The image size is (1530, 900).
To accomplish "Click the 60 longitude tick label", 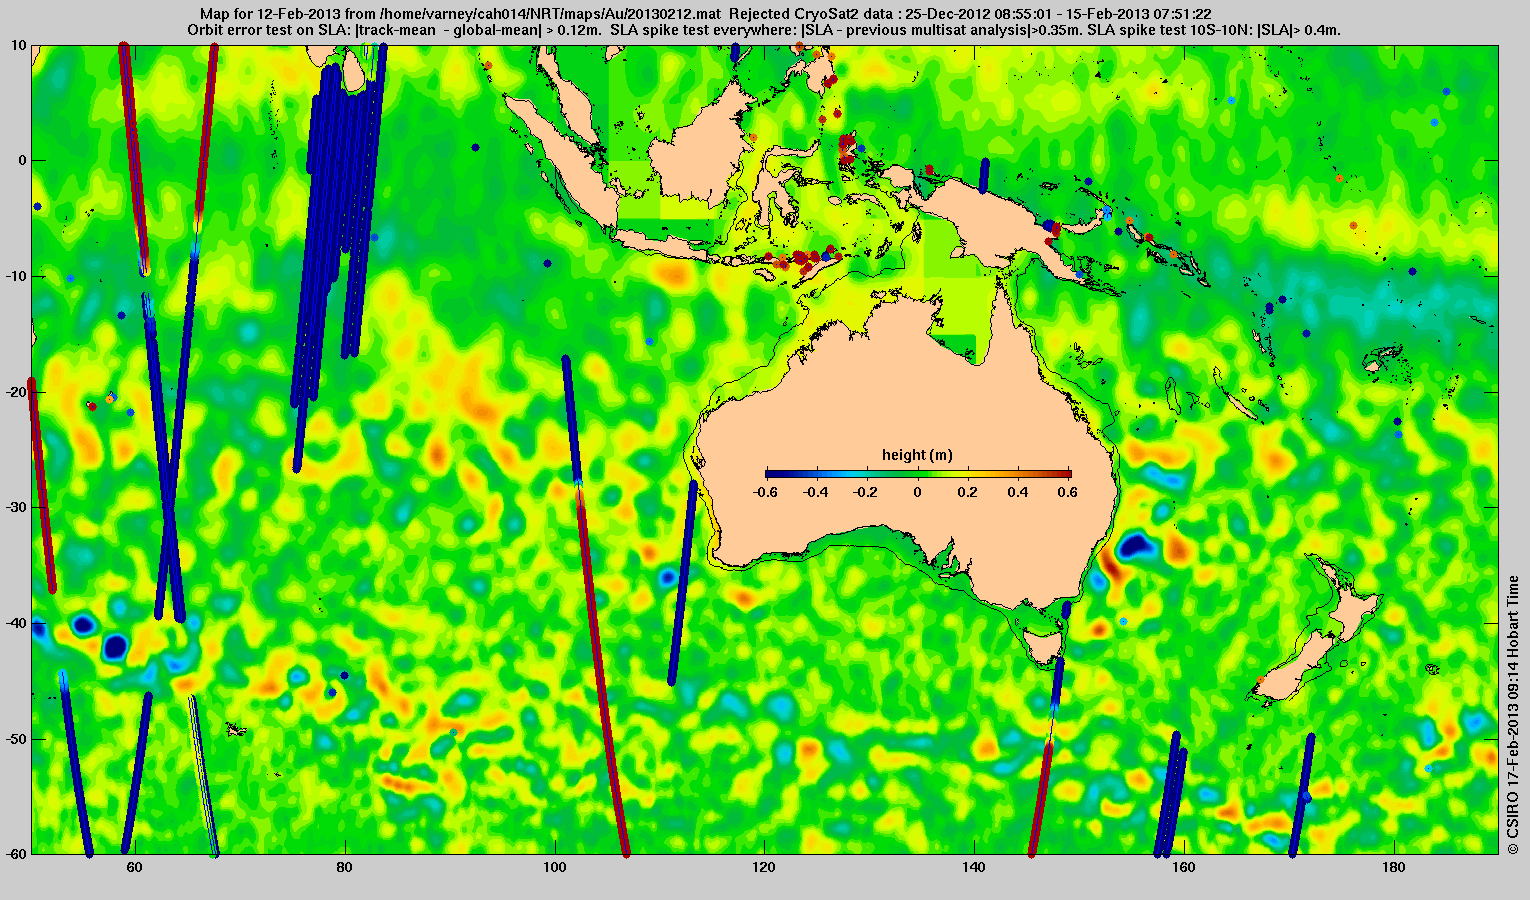I will pyautogui.click(x=134, y=867).
